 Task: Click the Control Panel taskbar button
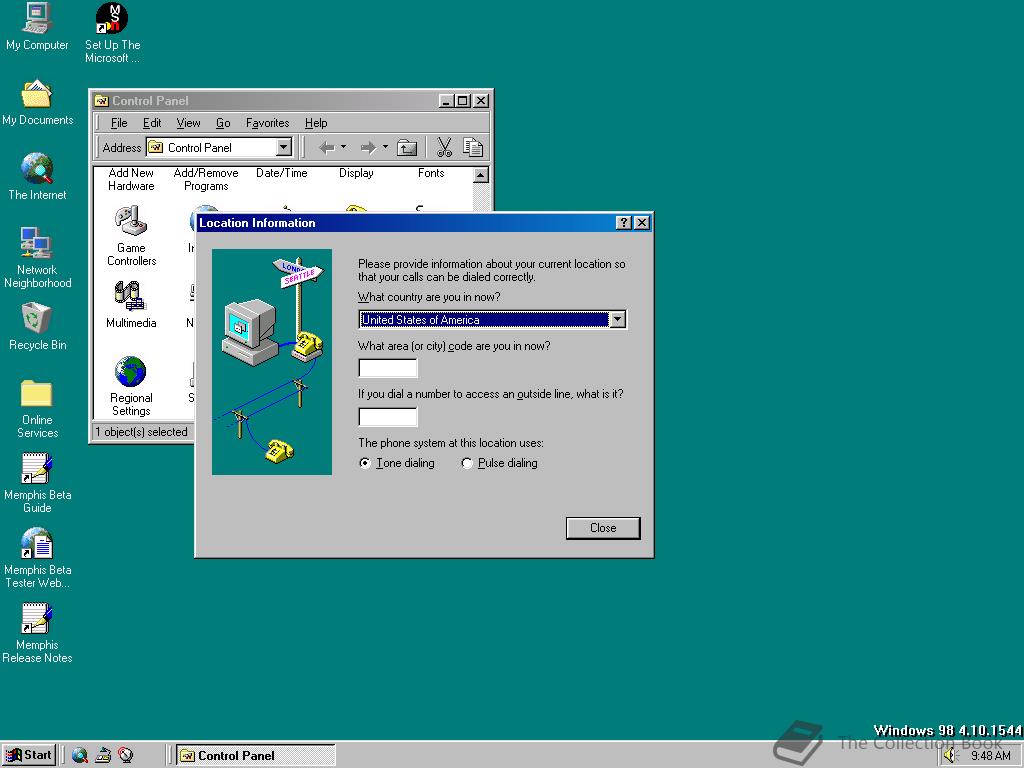pyautogui.click(x=255, y=756)
